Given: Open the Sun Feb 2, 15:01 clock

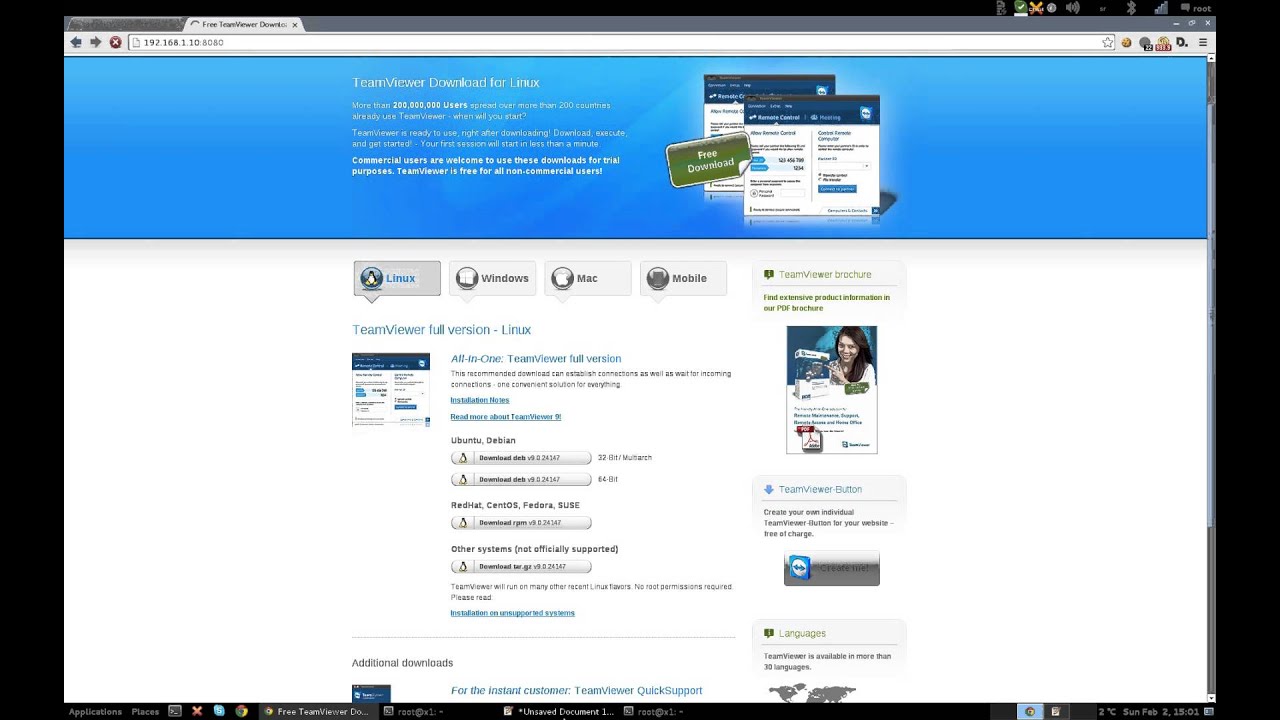Looking at the screenshot, I should coord(1160,712).
